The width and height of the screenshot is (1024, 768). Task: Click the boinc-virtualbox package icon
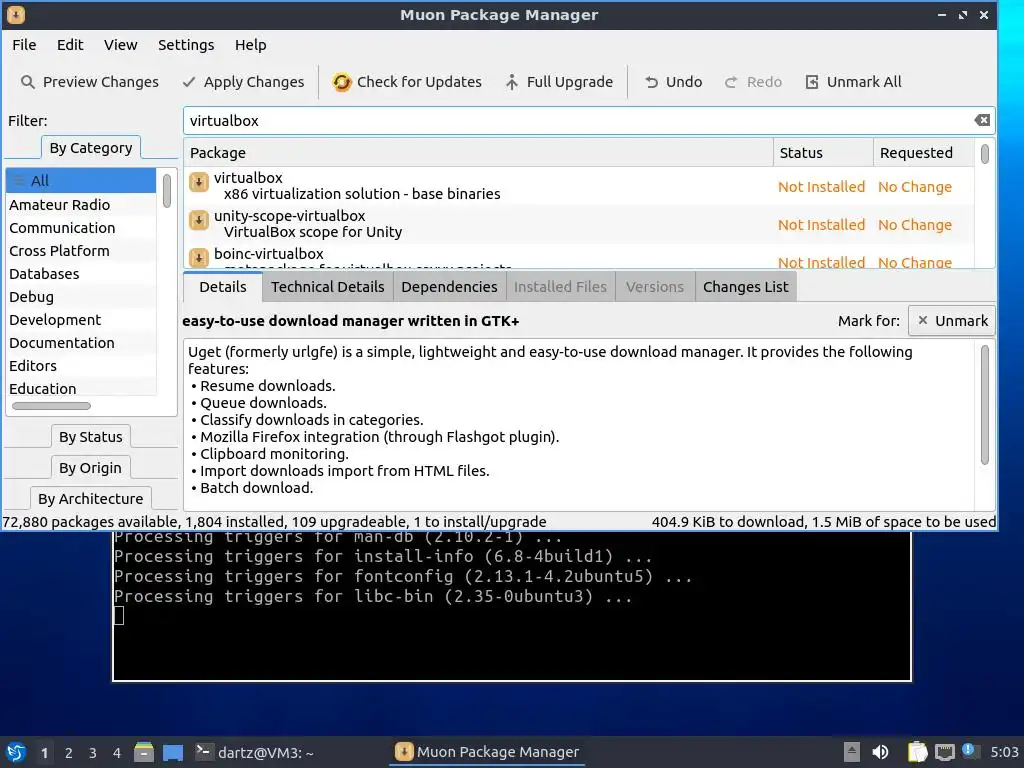pos(199,257)
